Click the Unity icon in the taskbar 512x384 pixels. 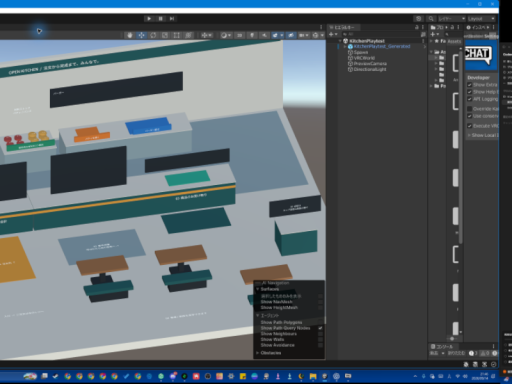tap(324, 376)
